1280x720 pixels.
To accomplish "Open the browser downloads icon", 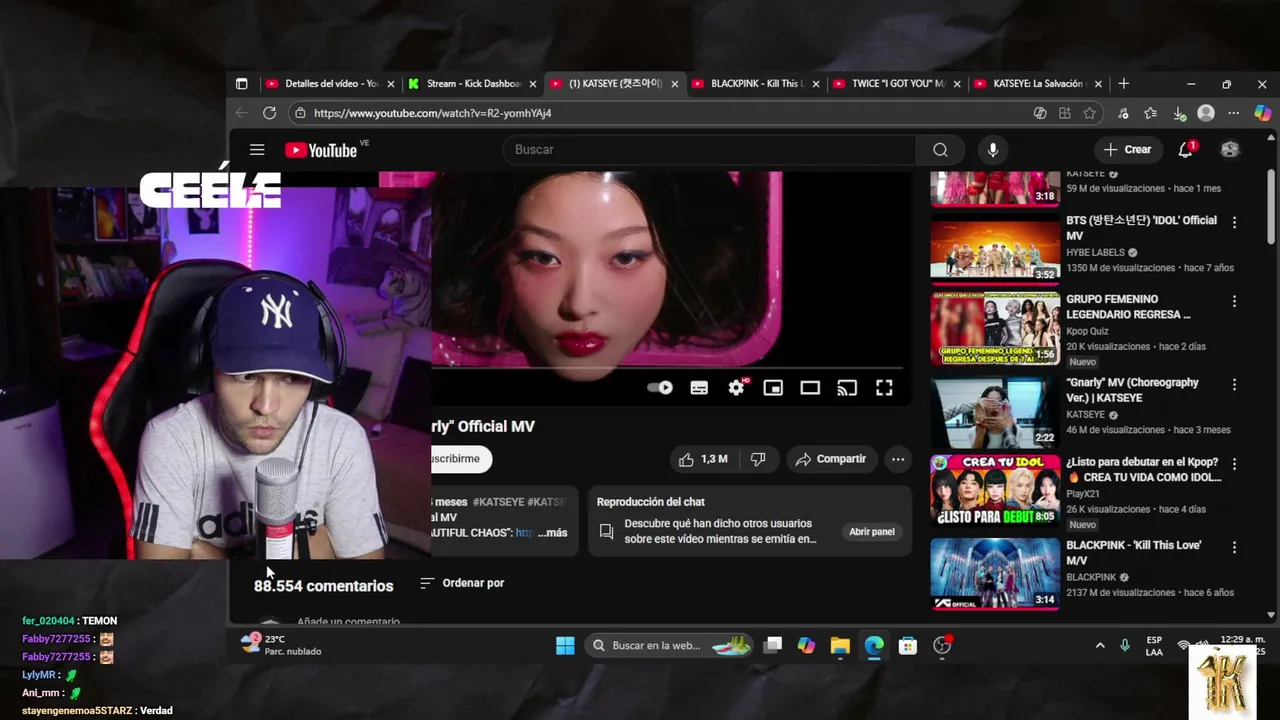I will click(x=1179, y=113).
